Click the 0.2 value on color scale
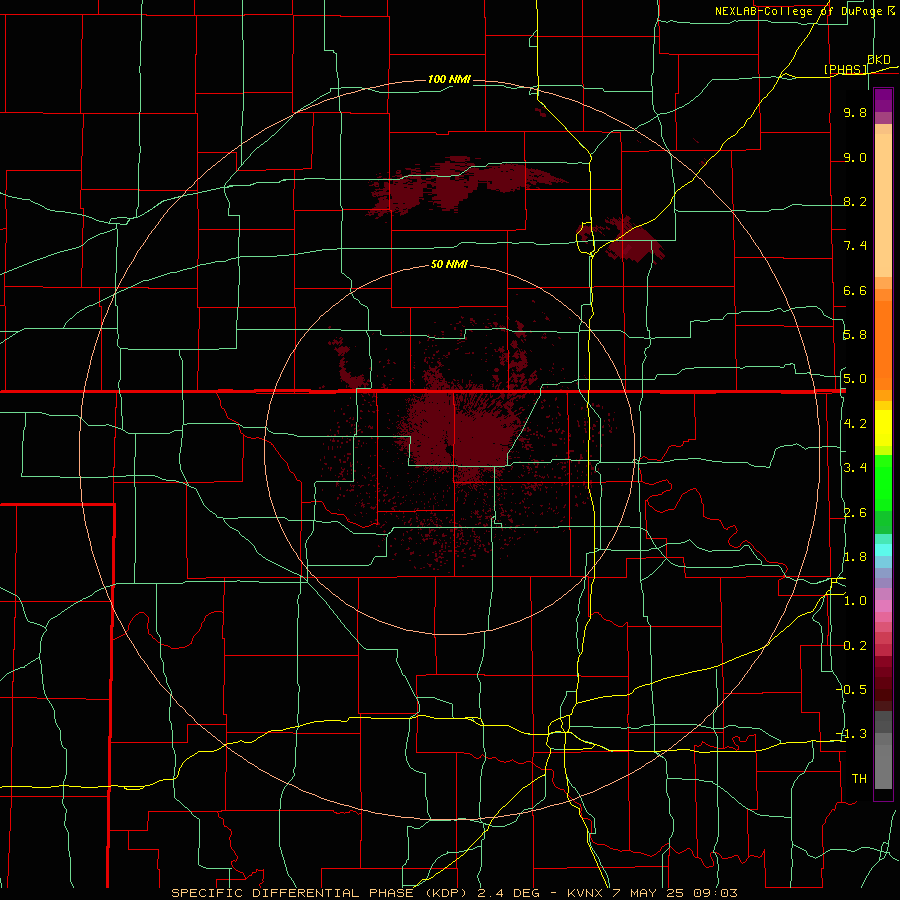The height and width of the screenshot is (900, 900). click(855, 646)
